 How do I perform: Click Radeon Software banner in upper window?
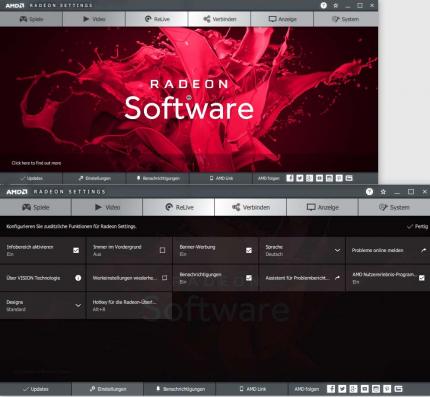coord(189,99)
